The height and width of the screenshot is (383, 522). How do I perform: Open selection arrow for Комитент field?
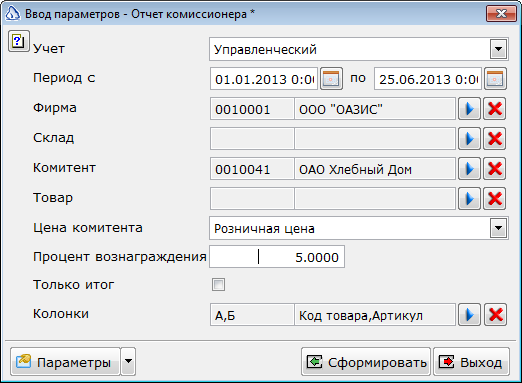point(469,169)
